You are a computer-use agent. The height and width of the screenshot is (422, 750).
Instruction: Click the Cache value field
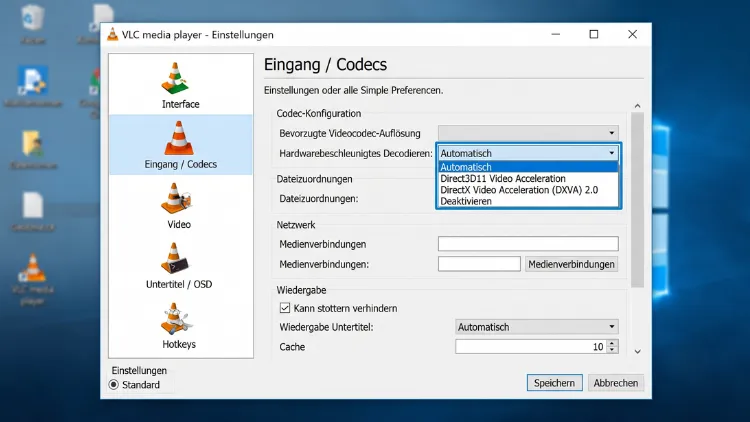coord(531,346)
